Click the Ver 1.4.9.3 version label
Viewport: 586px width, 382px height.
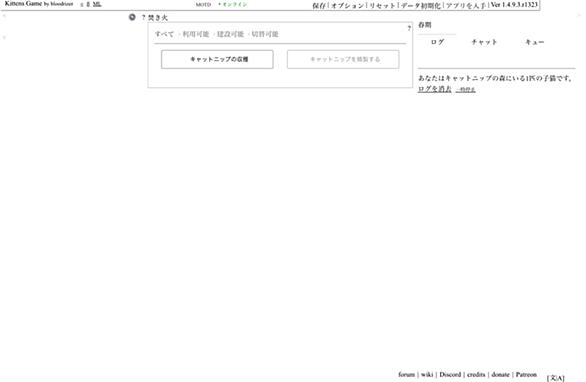click(x=514, y=5)
